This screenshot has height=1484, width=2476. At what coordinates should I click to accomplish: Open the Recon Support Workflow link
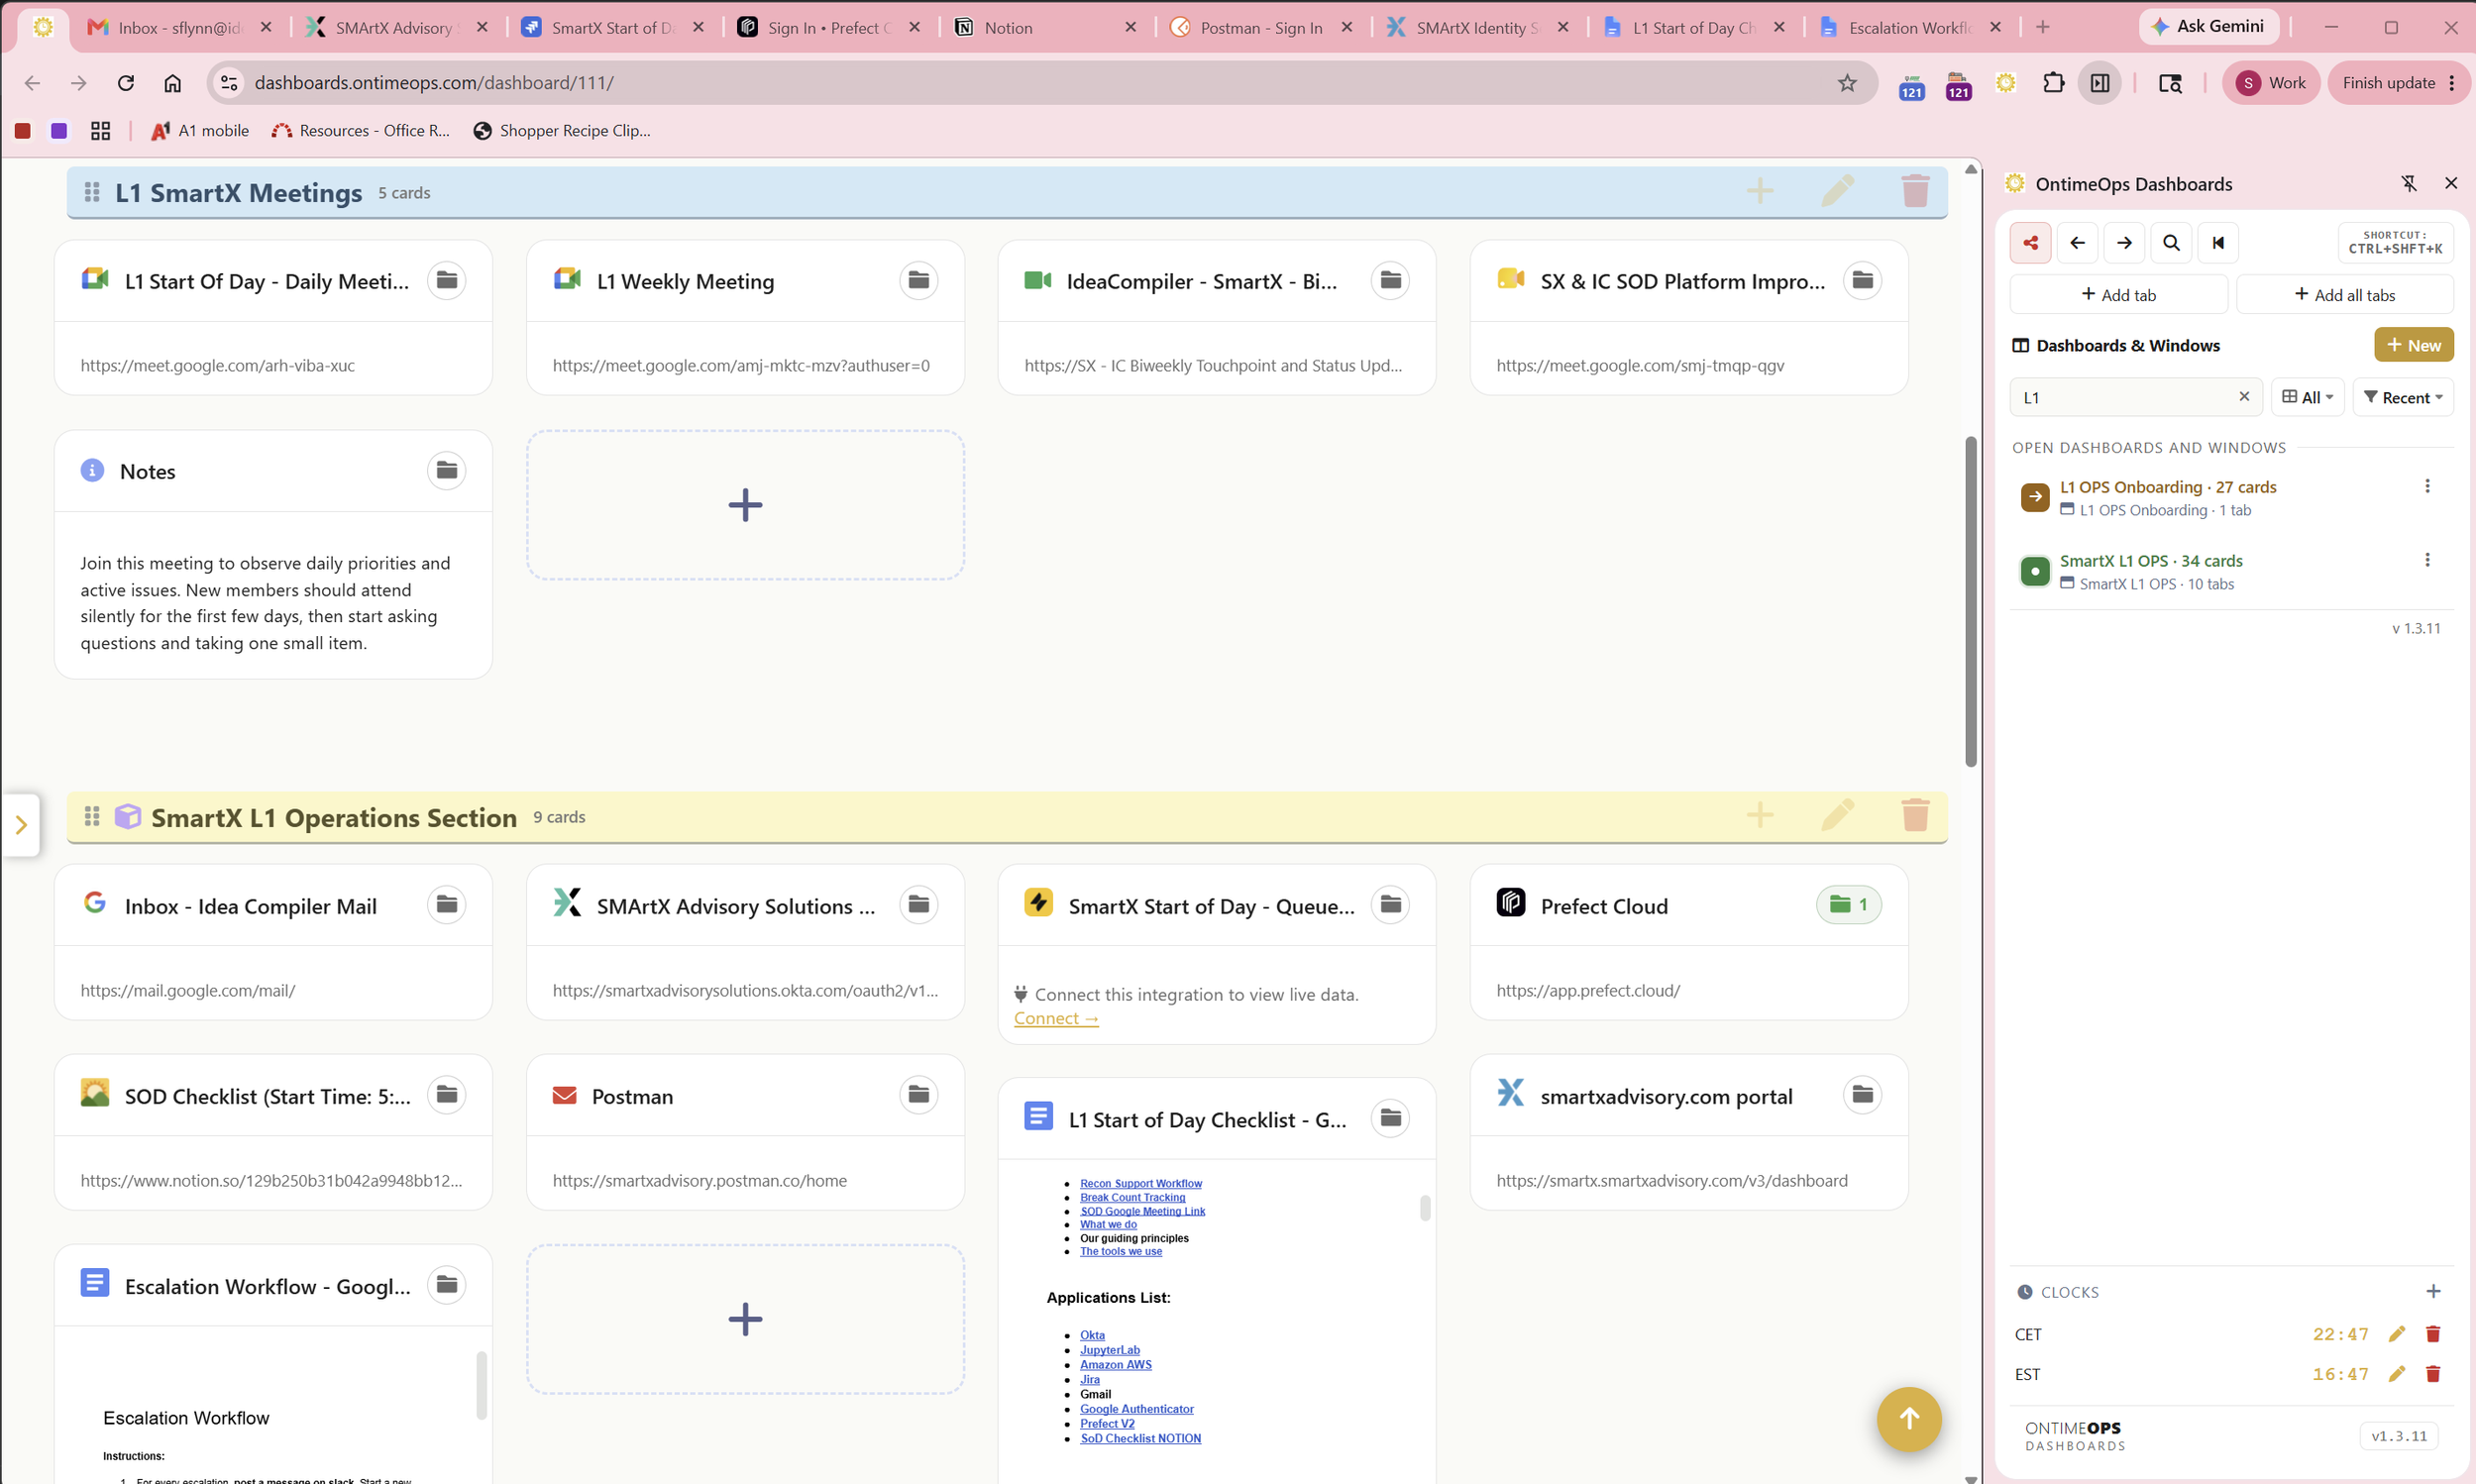(1141, 1184)
